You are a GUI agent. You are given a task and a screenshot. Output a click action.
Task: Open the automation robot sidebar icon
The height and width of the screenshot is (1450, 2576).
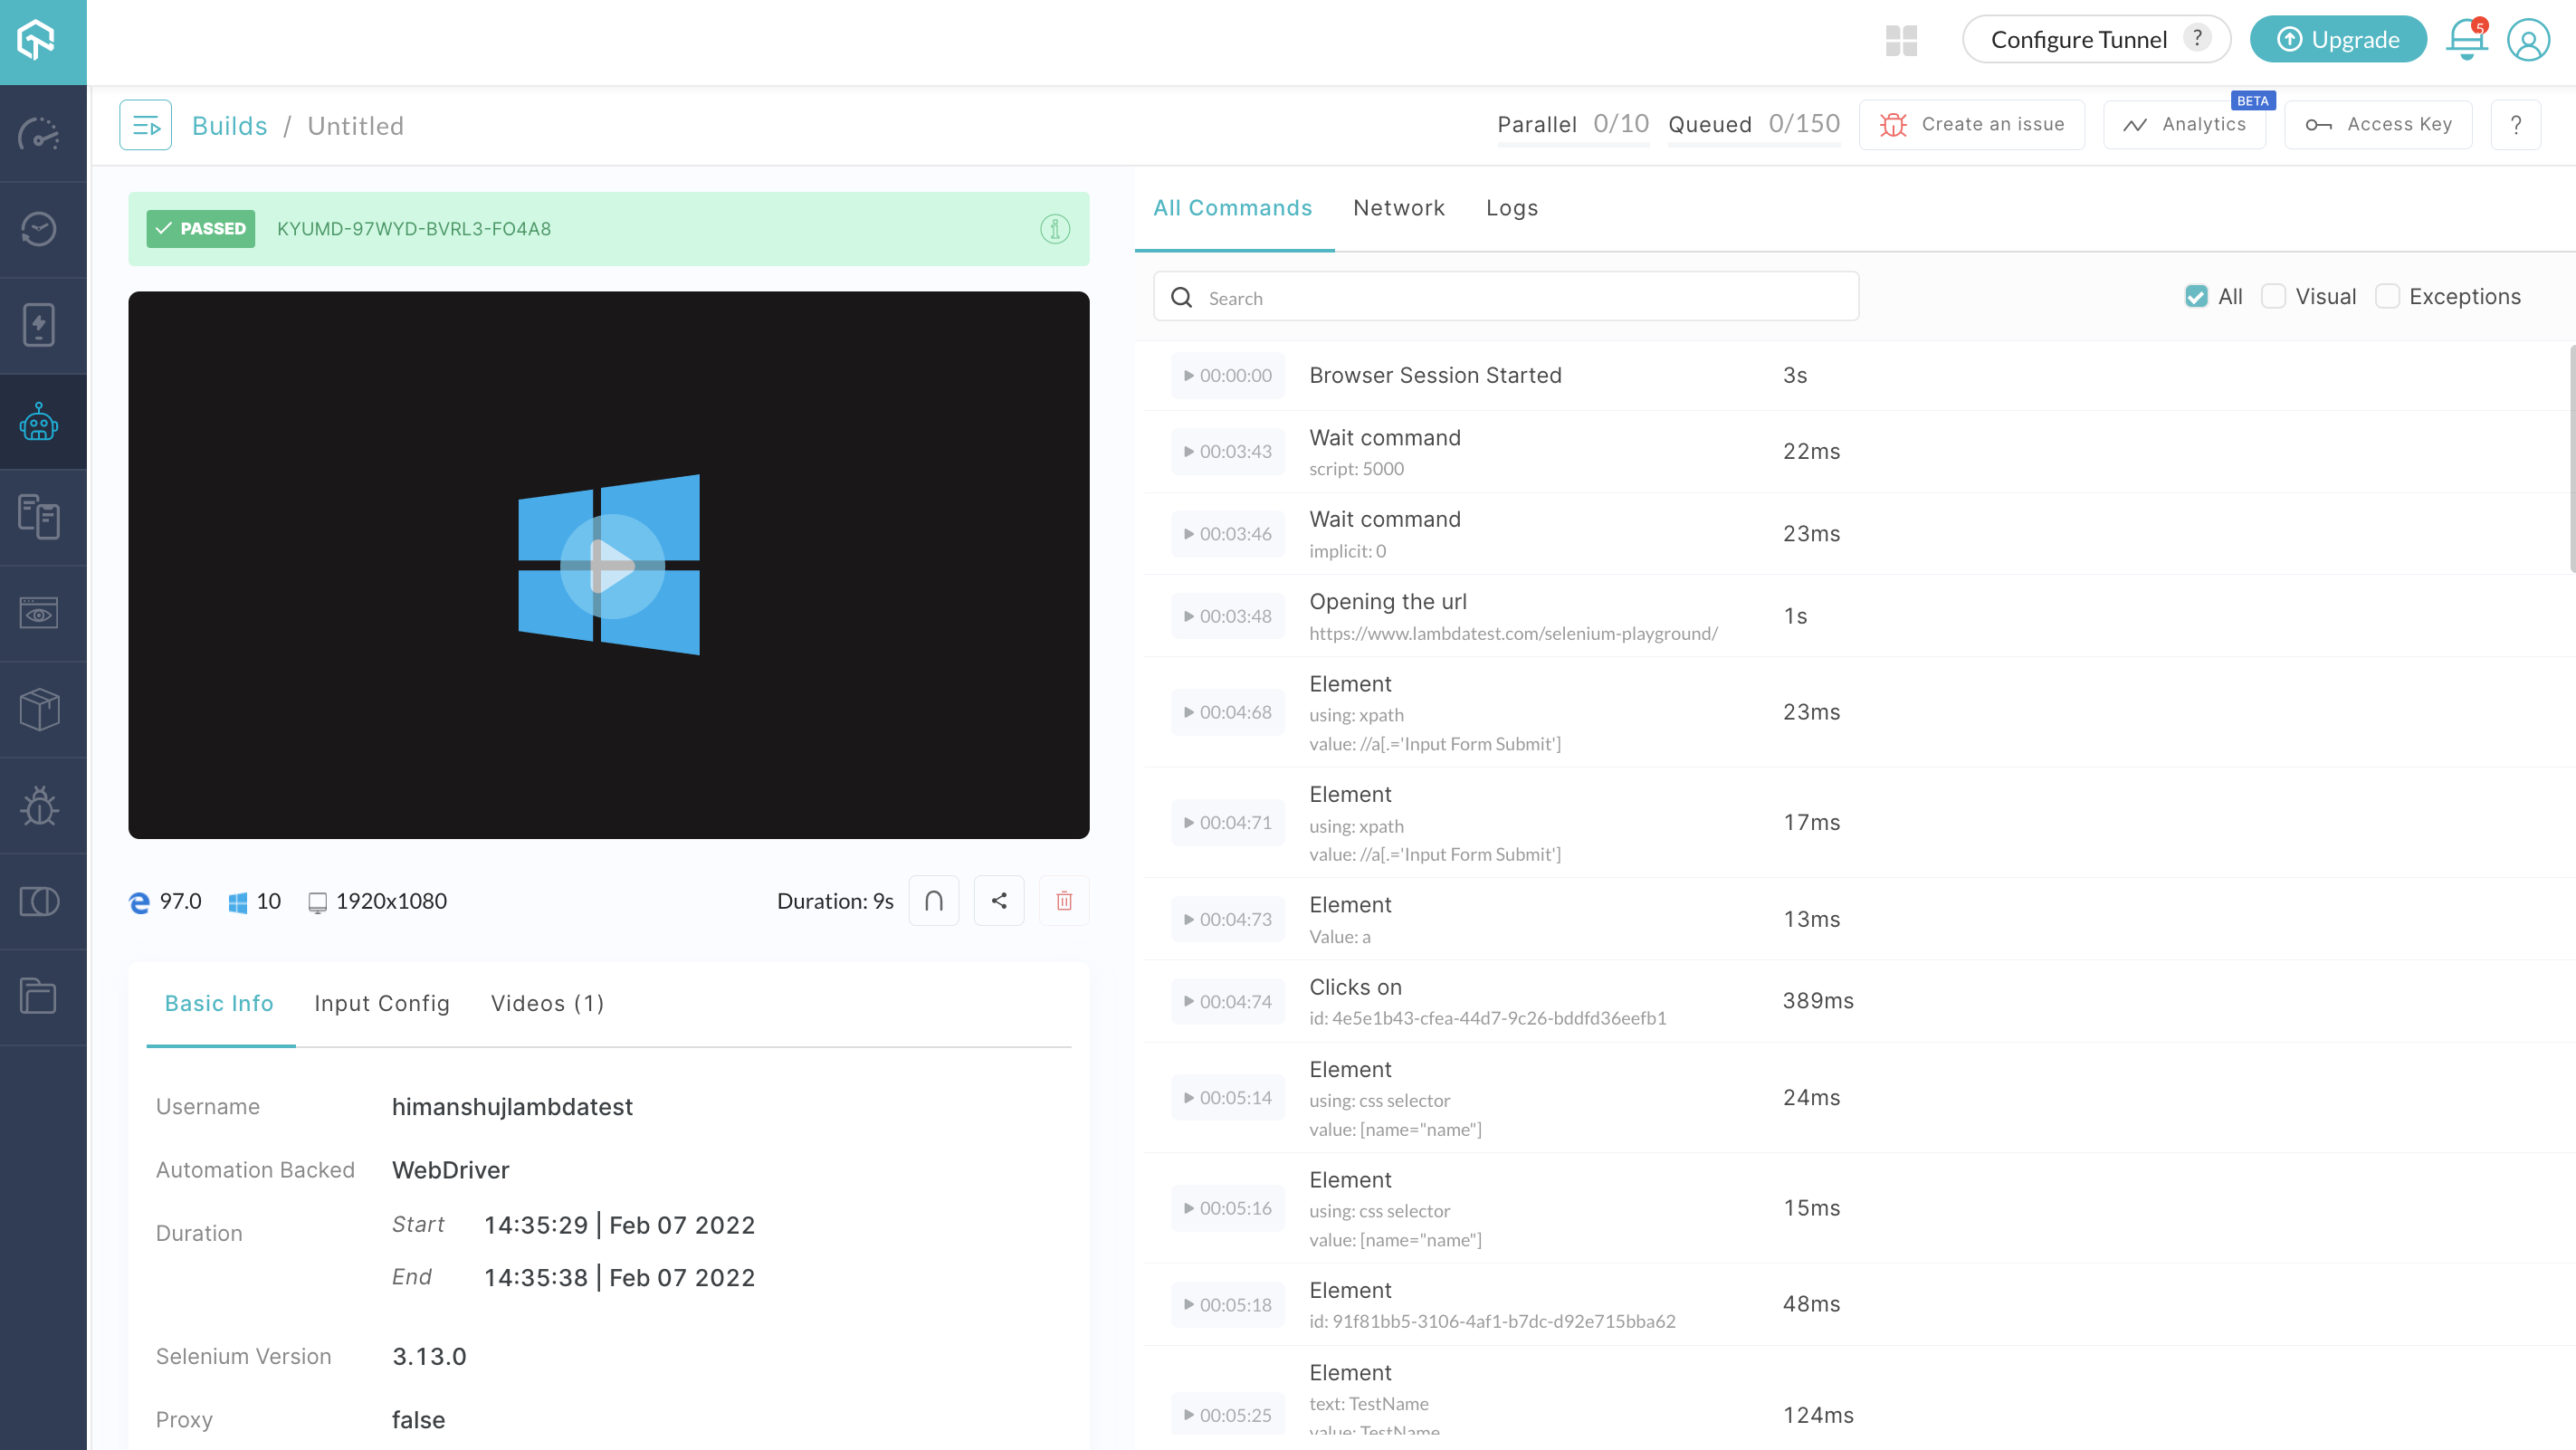pyautogui.click(x=39, y=421)
